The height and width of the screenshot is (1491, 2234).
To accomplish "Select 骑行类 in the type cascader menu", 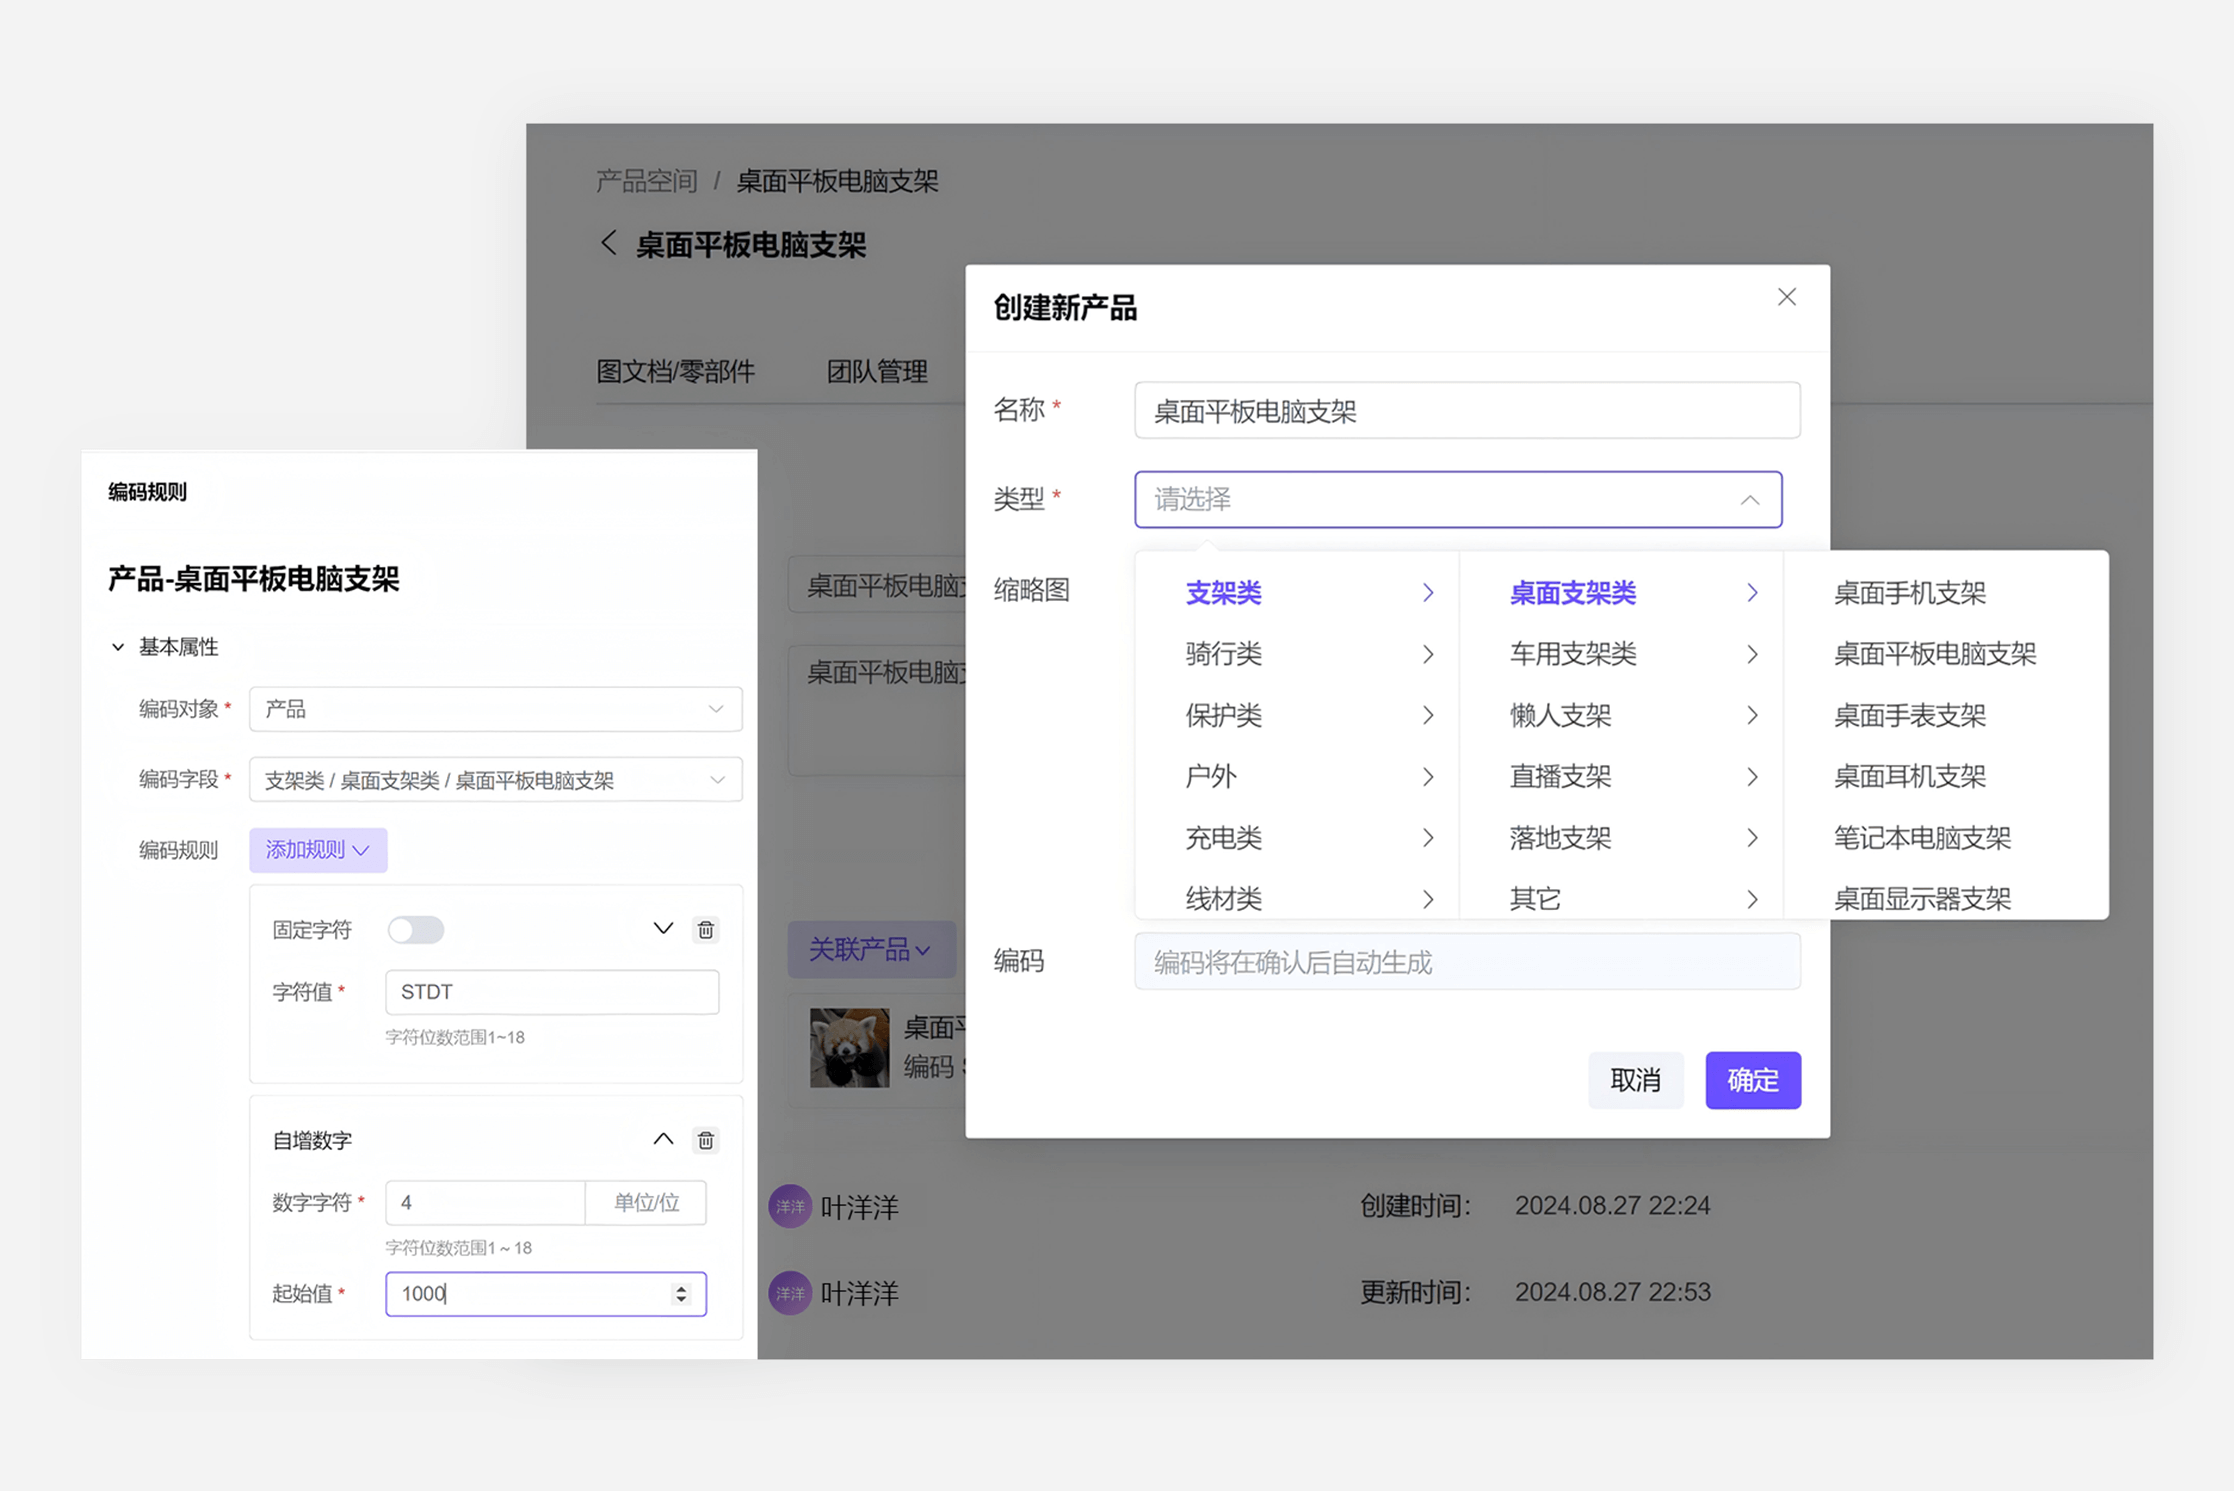I will (1222, 654).
